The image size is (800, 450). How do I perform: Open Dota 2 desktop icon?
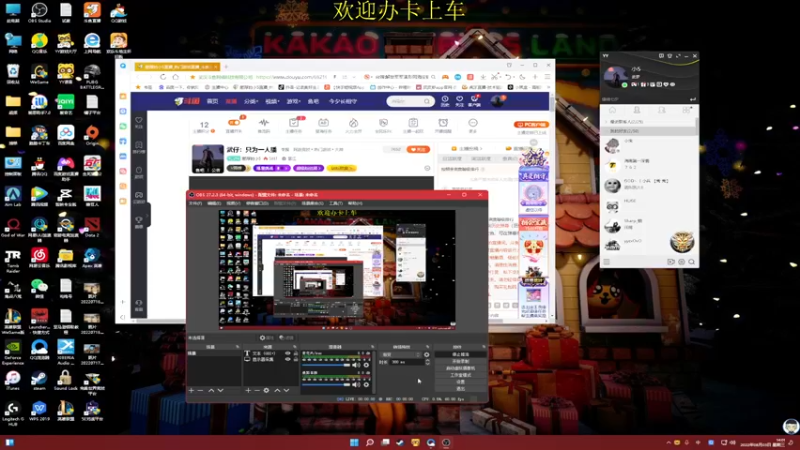[92, 227]
